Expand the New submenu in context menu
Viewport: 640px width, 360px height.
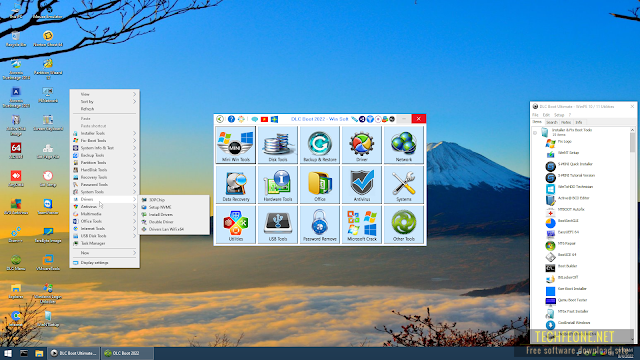[x=105, y=253]
